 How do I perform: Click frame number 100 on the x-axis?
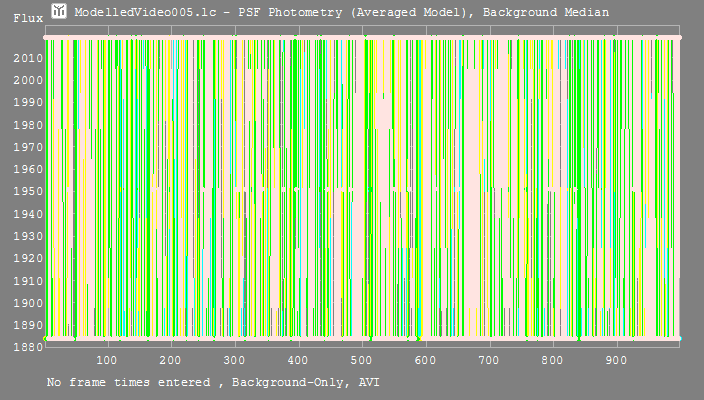click(x=106, y=360)
